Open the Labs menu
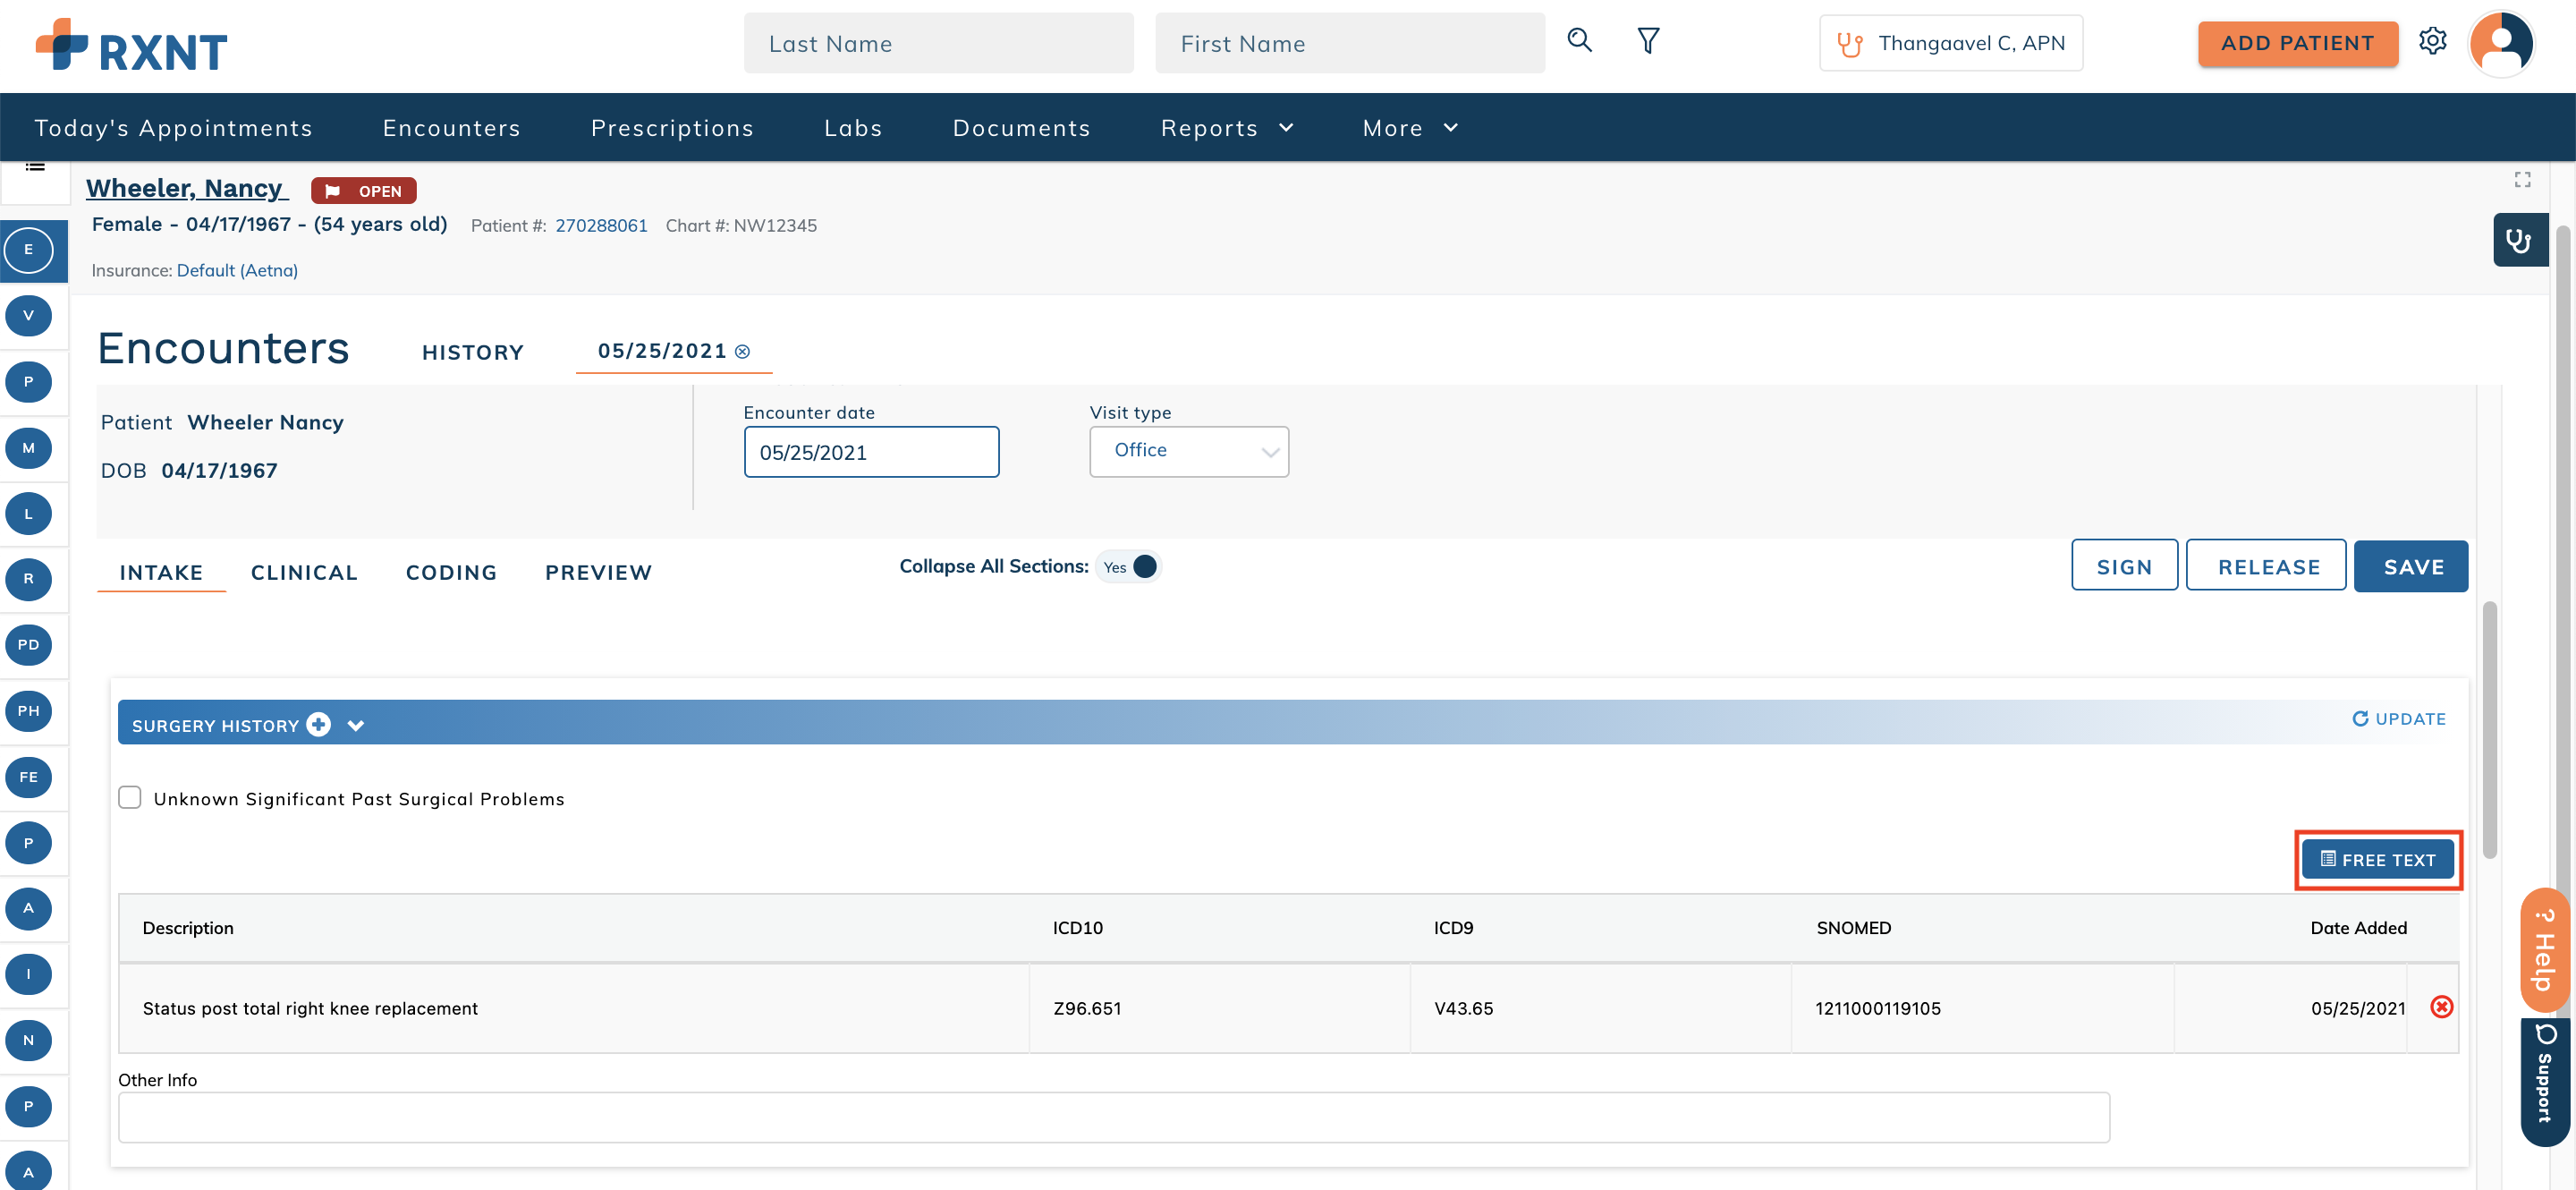 click(853, 128)
